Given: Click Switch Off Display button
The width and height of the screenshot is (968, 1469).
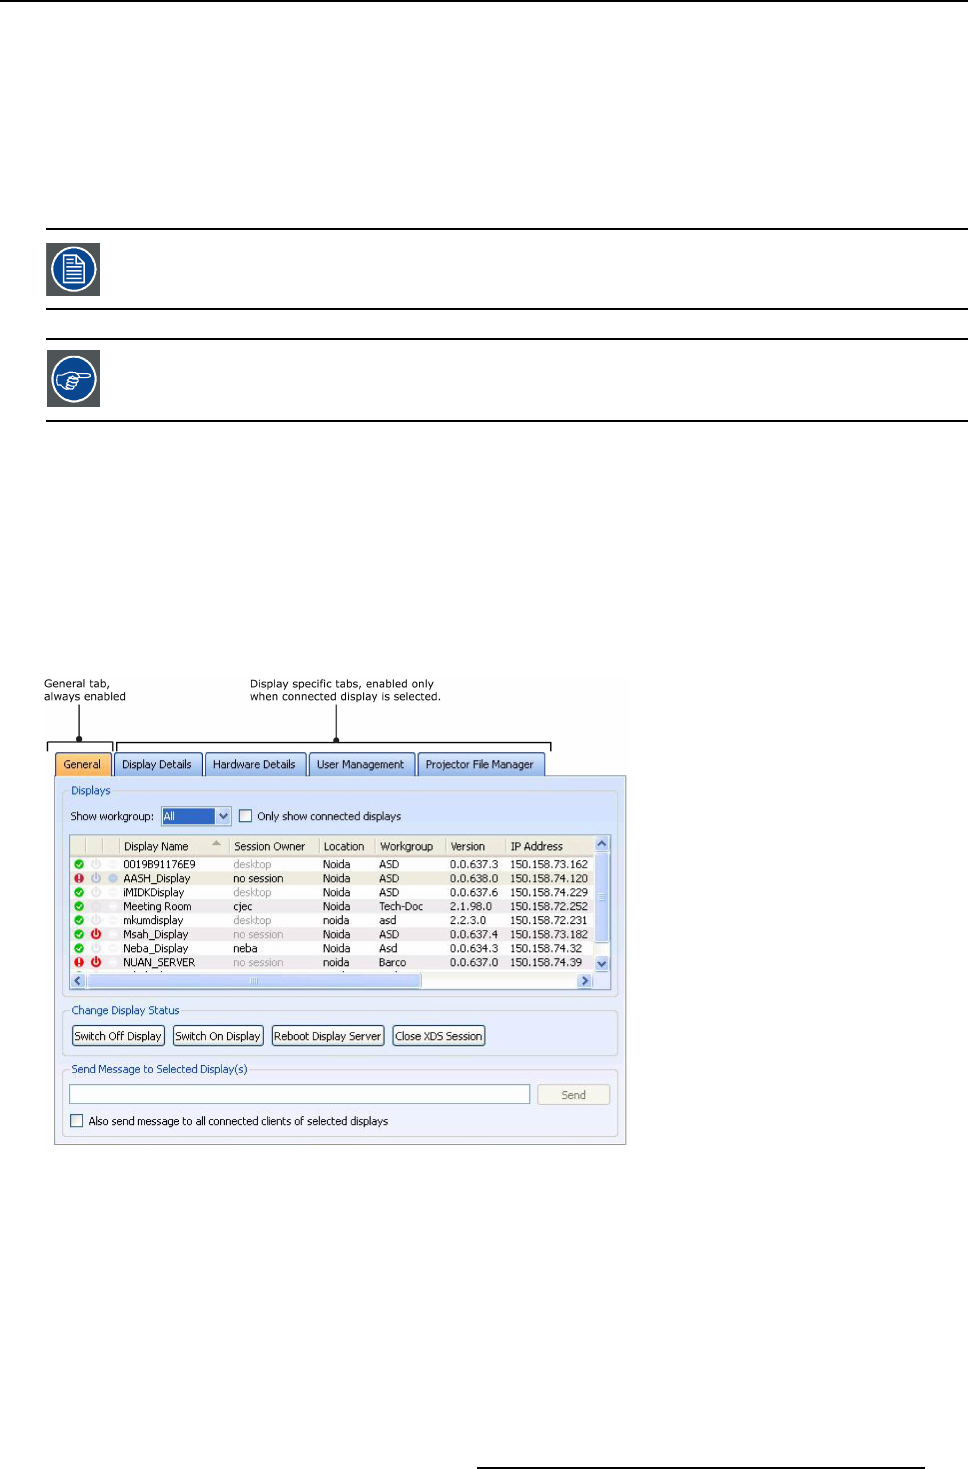Looking at the screenshot, I should click(118, 1036).
